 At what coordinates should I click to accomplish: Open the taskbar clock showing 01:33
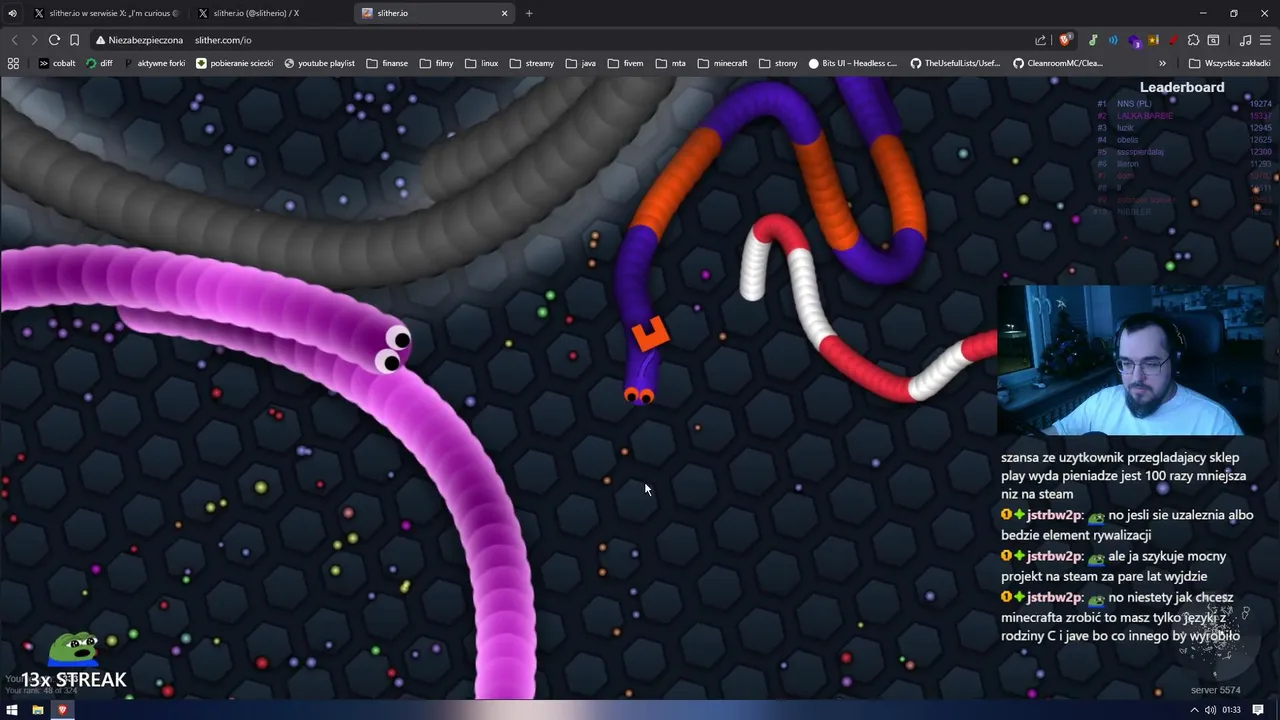(1231, 710)
